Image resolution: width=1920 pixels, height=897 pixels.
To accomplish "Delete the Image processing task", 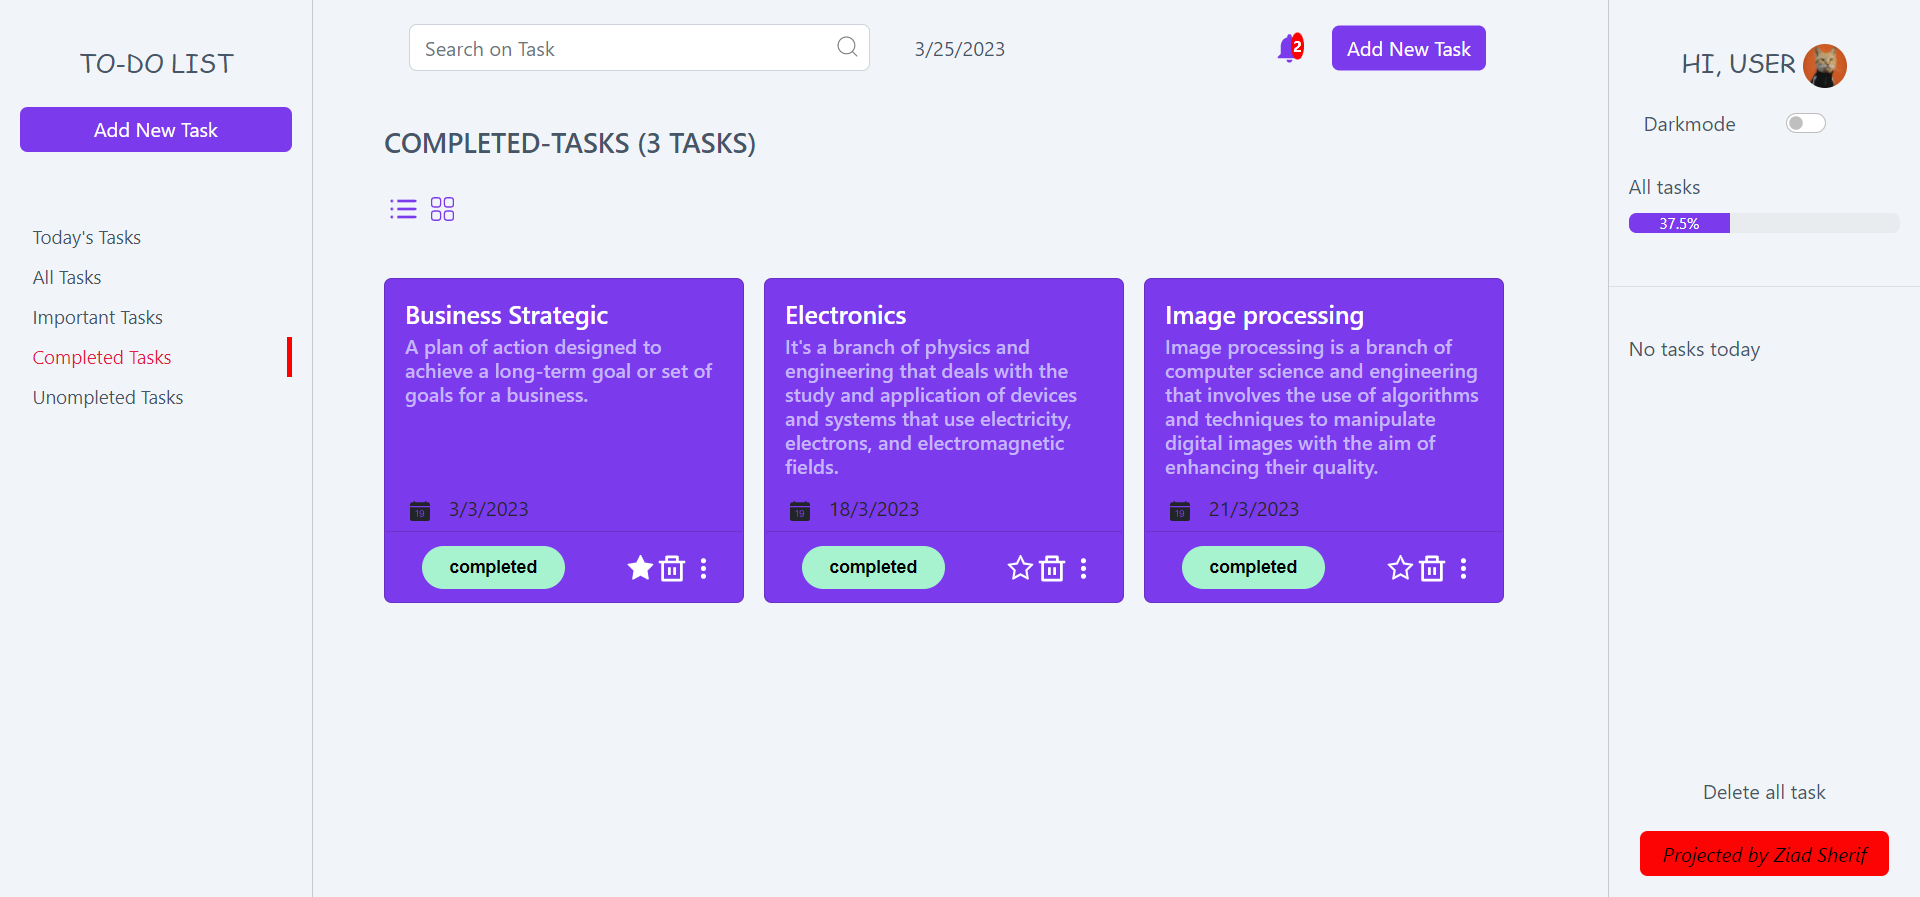I will pyautogui.click(x=1432, y=568).
